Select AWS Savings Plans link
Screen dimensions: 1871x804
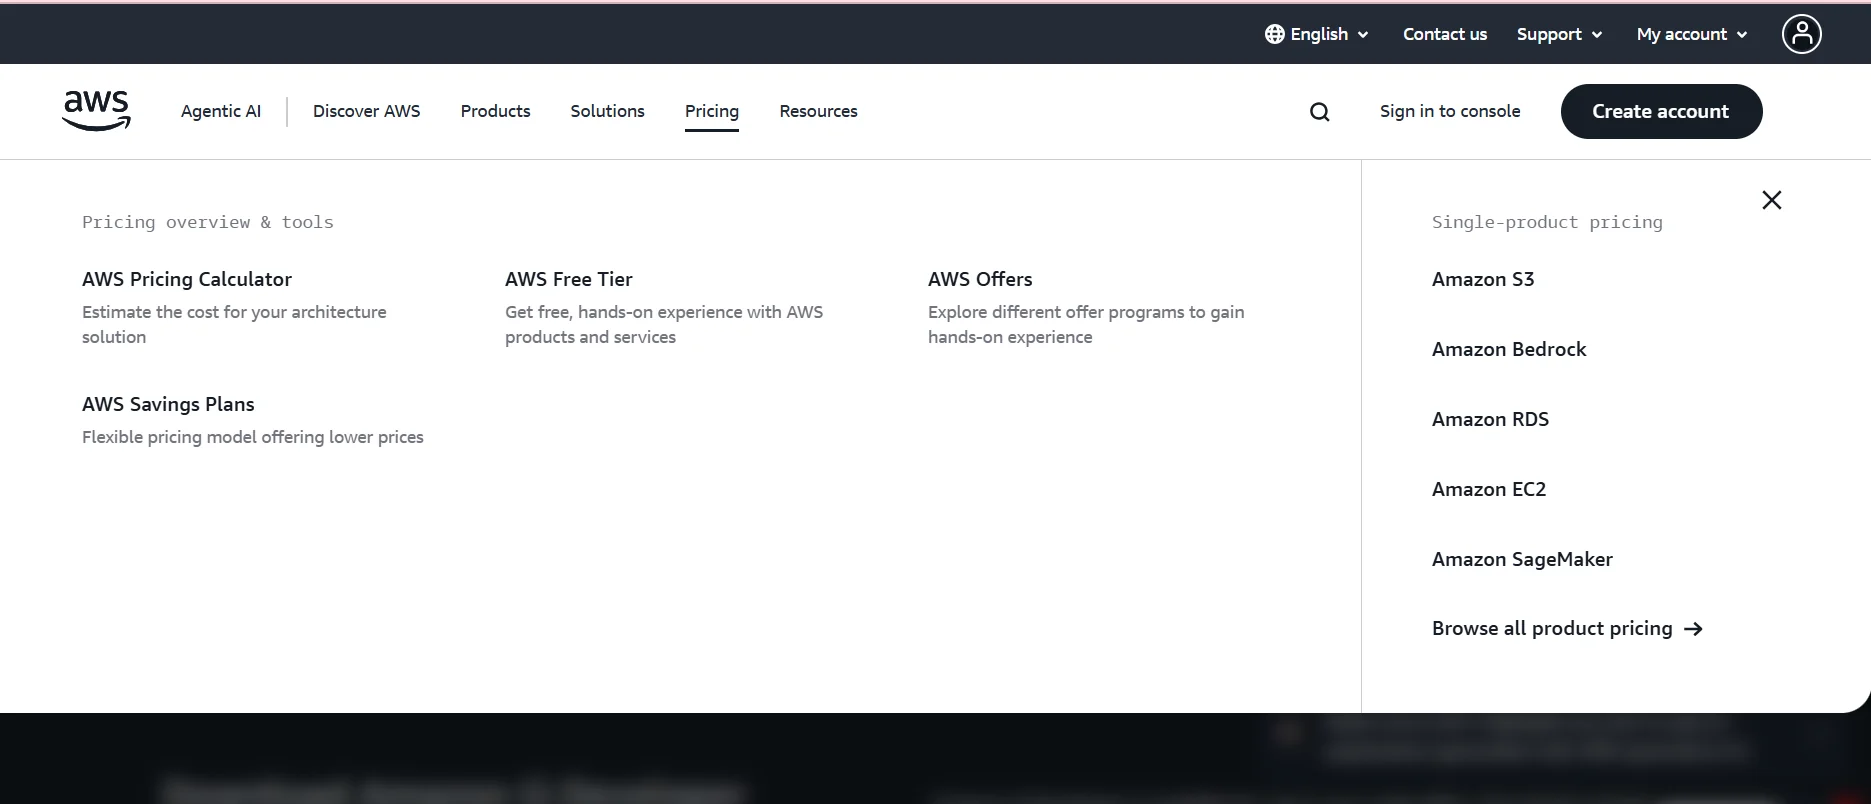tap(168, 404)
